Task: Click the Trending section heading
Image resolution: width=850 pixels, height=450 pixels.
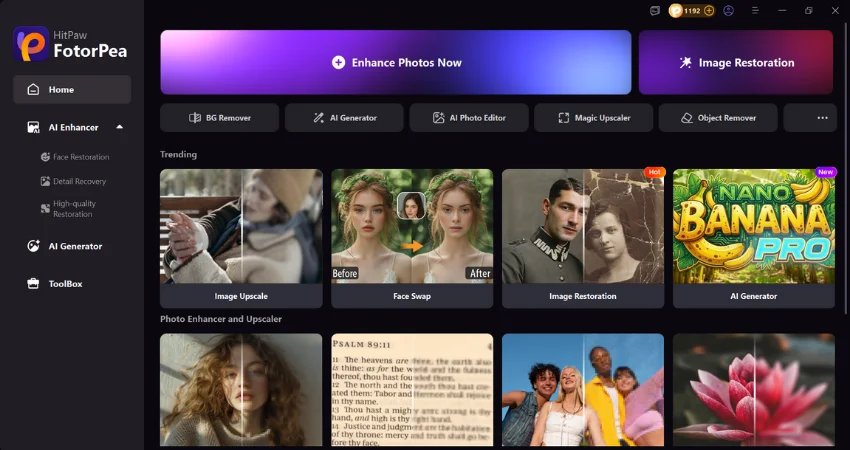Action: click(178, 155)
